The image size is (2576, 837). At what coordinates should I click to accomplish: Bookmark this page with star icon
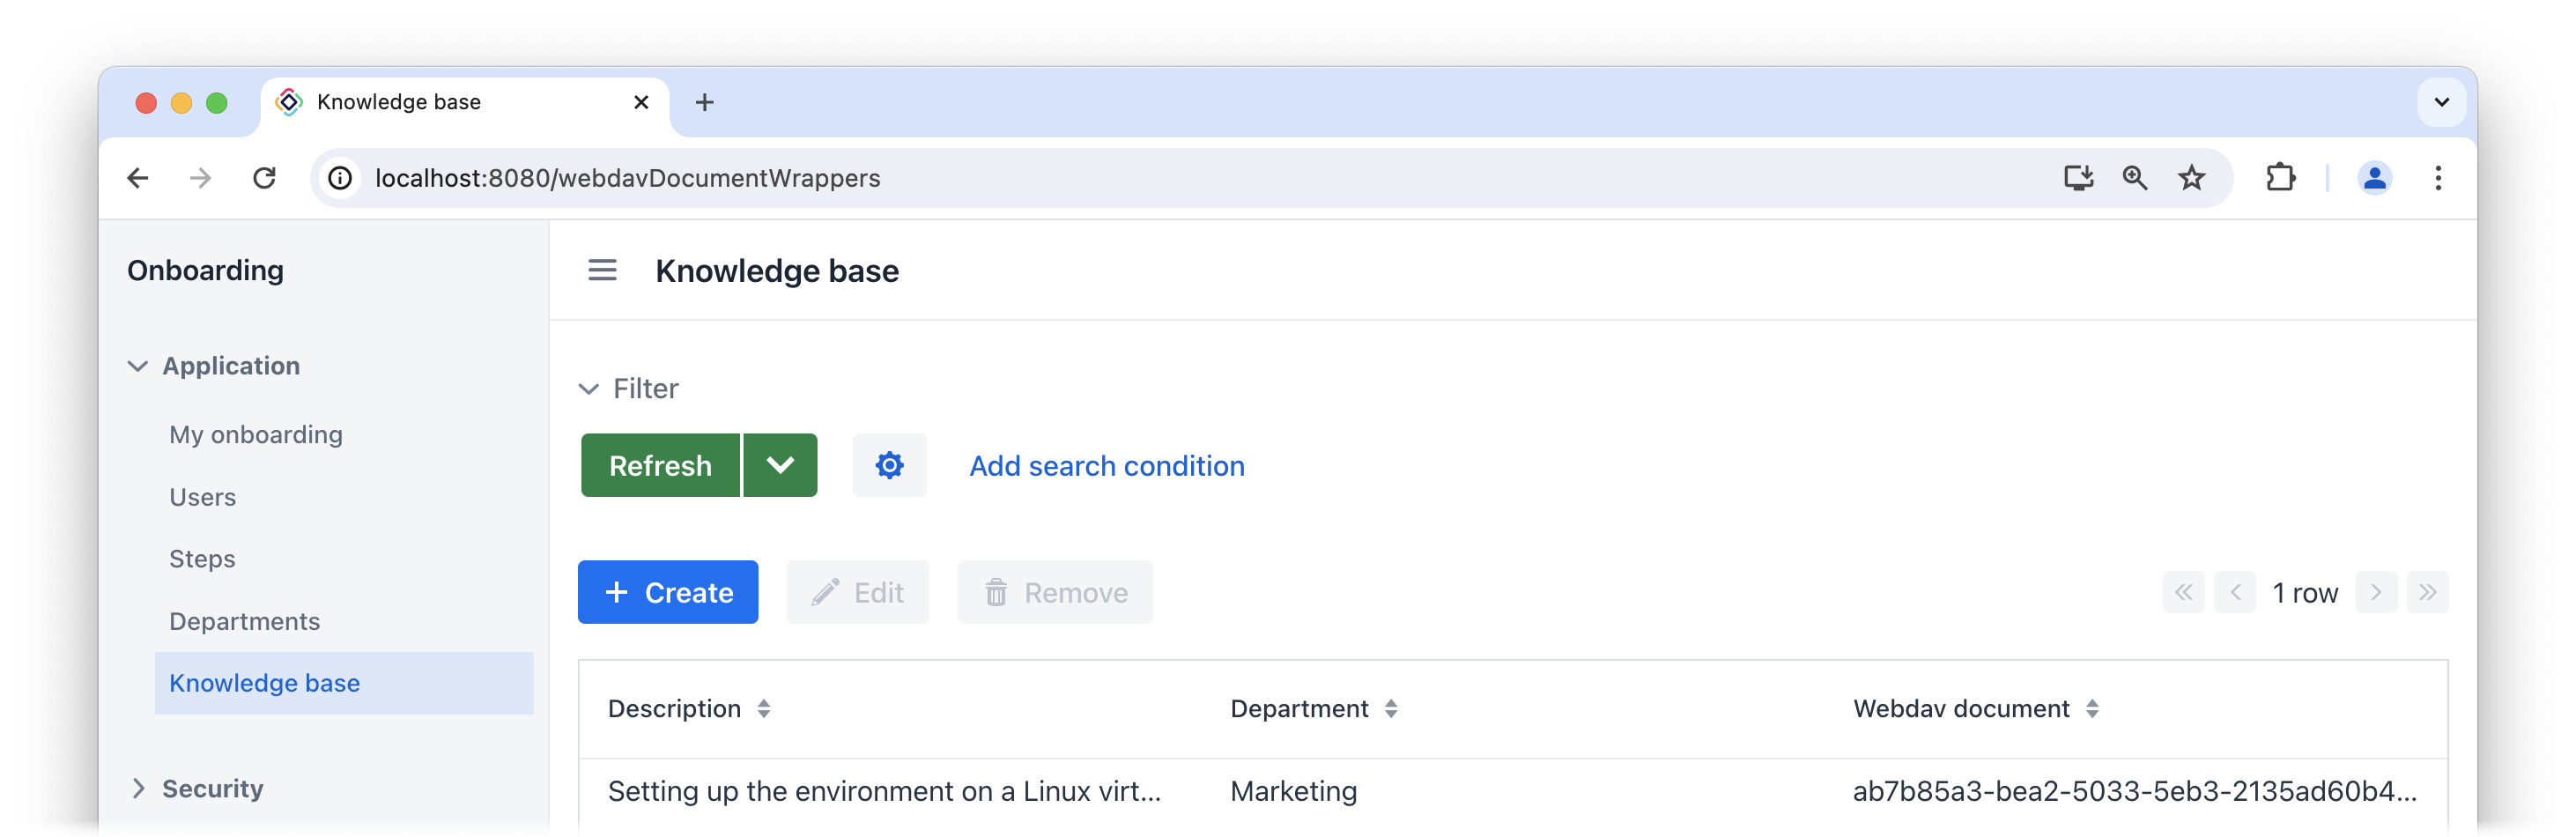pyautogui.click(x=2191, y=178)
